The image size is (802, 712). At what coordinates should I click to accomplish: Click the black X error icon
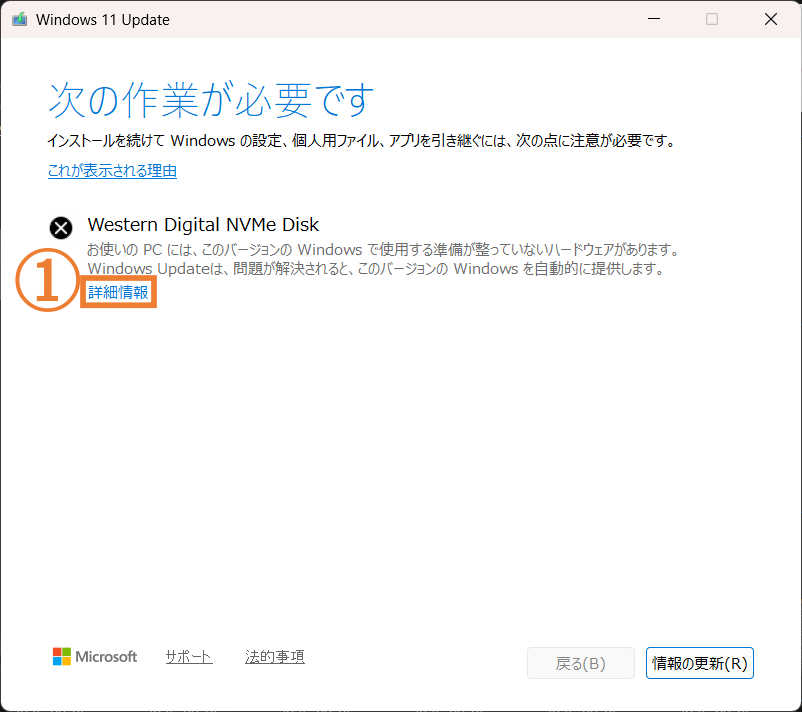[x=61, y=228]
